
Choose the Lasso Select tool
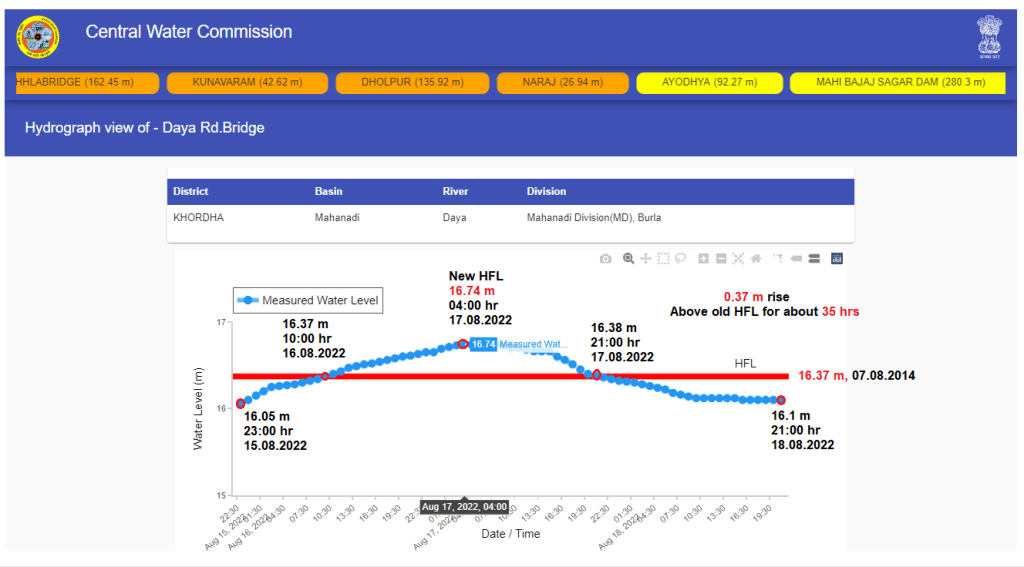[x=680, y=259]
